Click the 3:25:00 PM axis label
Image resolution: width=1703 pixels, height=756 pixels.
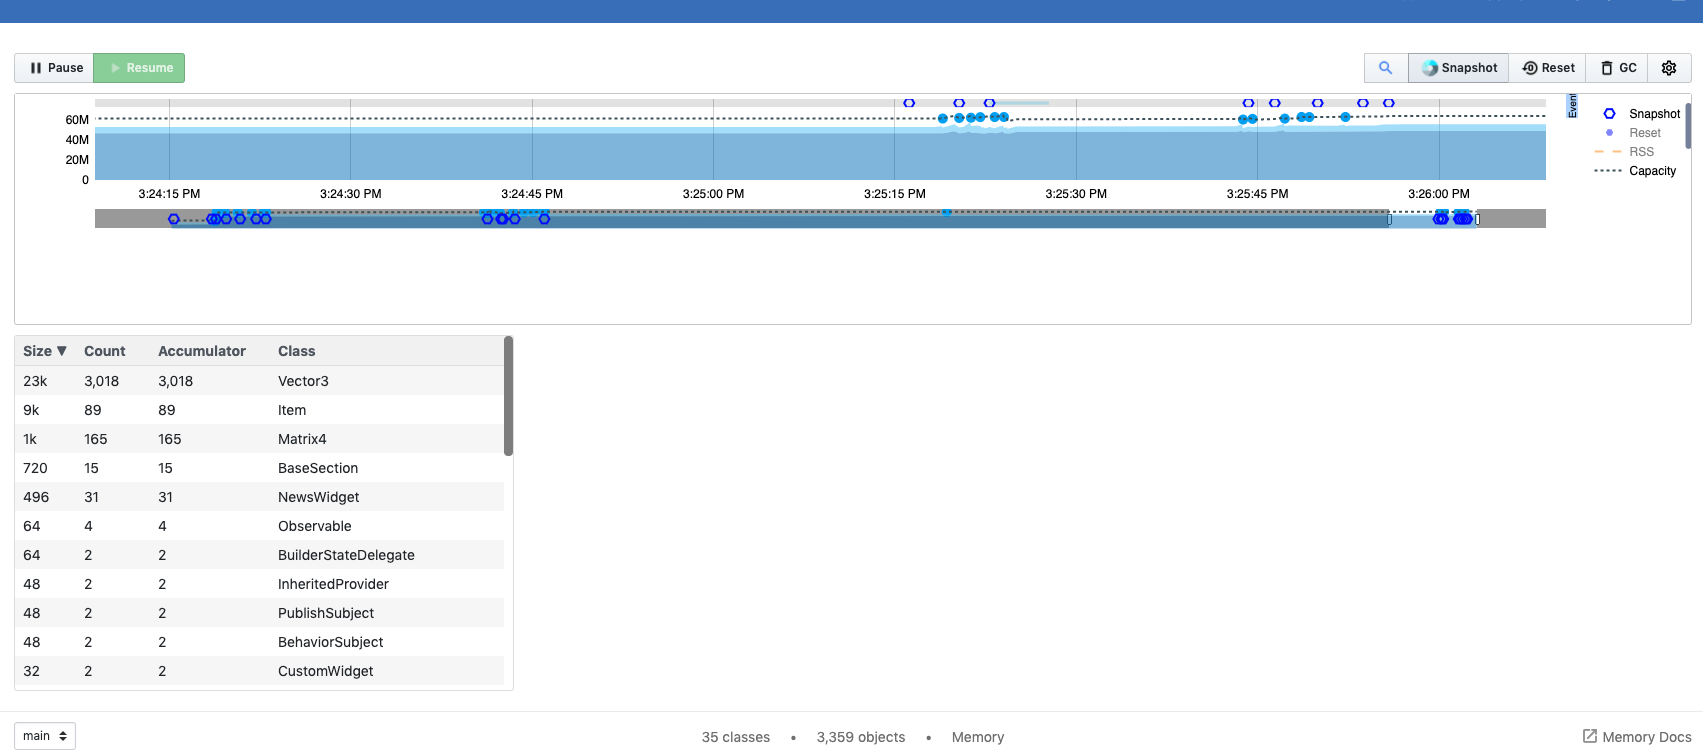(713, 194)
